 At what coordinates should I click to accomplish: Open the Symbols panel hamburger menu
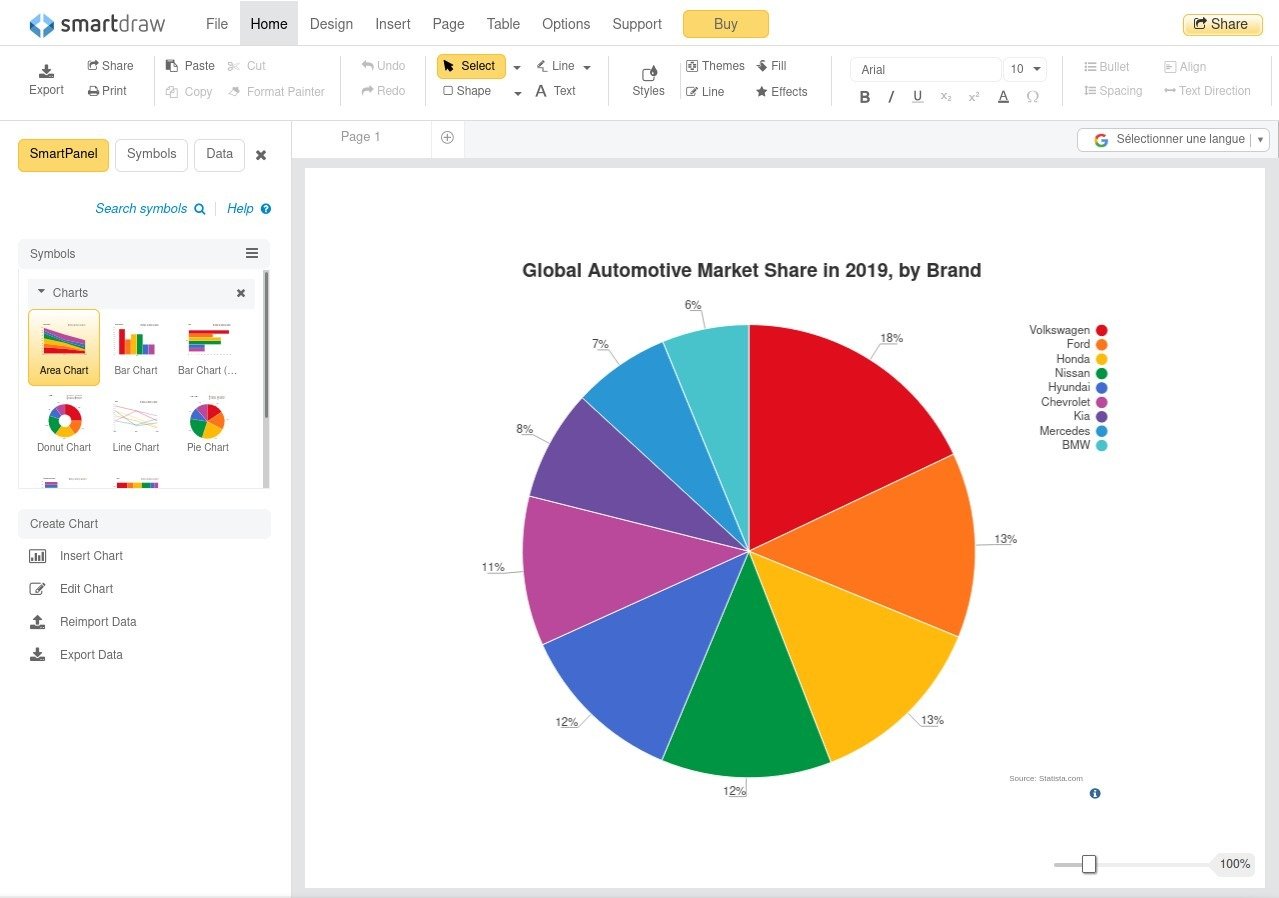(252, 254)
